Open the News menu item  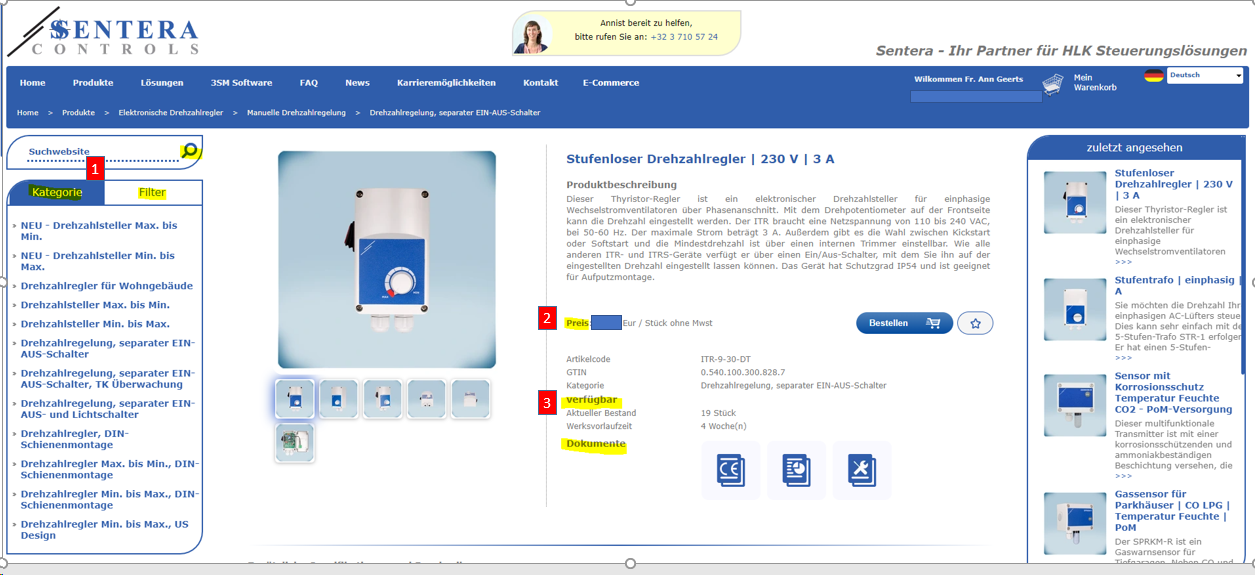[357, 83]
